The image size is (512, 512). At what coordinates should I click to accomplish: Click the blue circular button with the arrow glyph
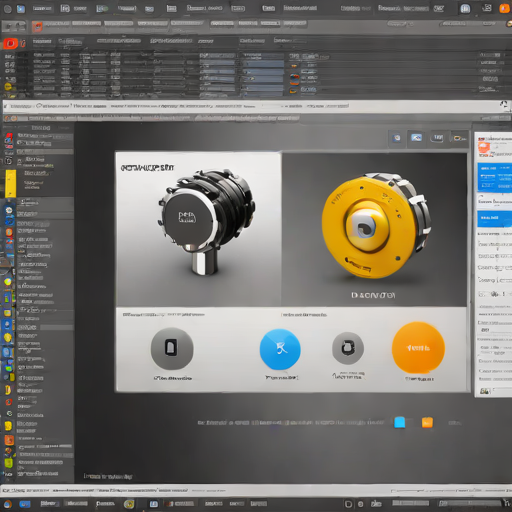point(280,349)
